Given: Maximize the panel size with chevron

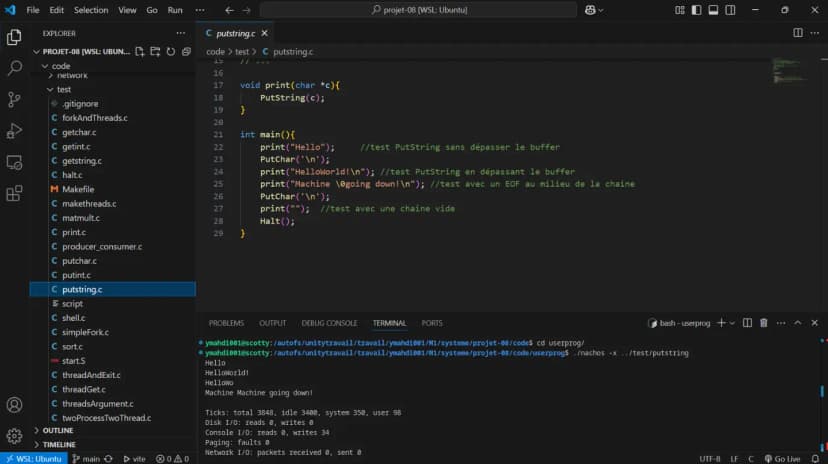Looking at the screenshot, I should click(798, 323).
